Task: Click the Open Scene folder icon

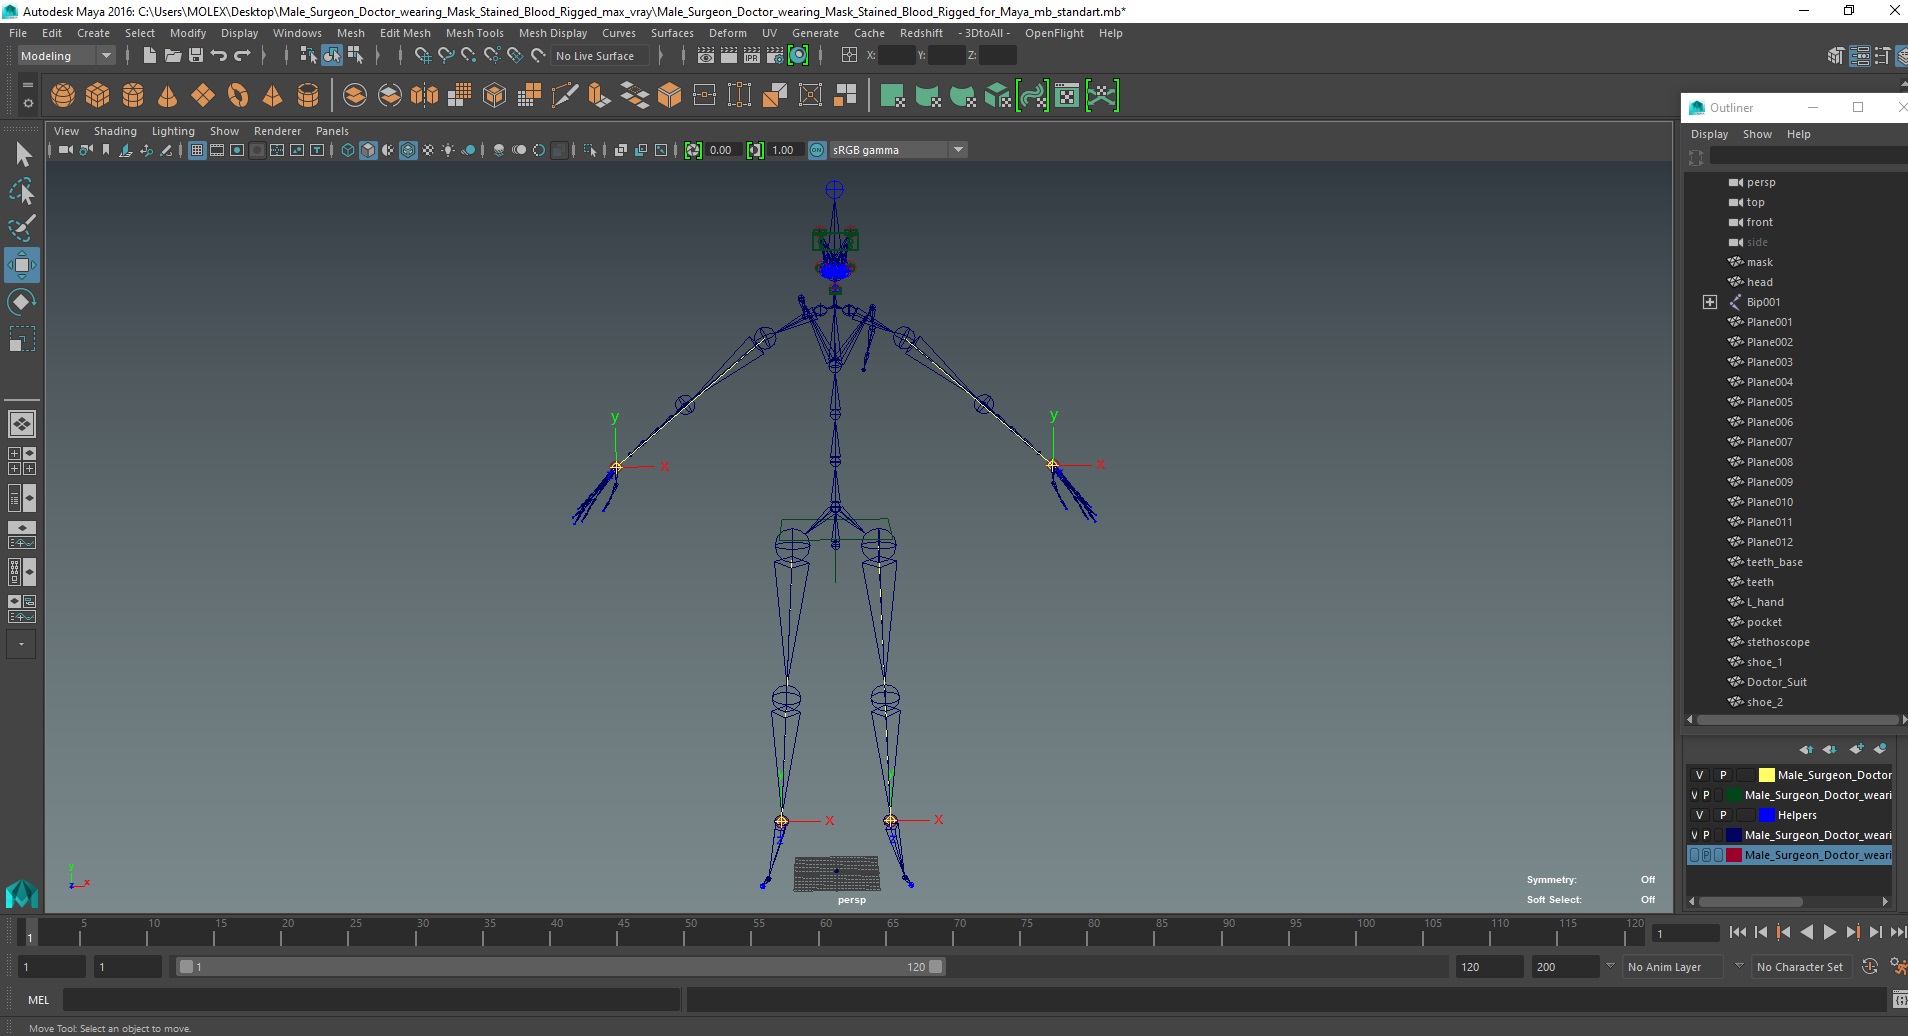Action: coord(172,56)
